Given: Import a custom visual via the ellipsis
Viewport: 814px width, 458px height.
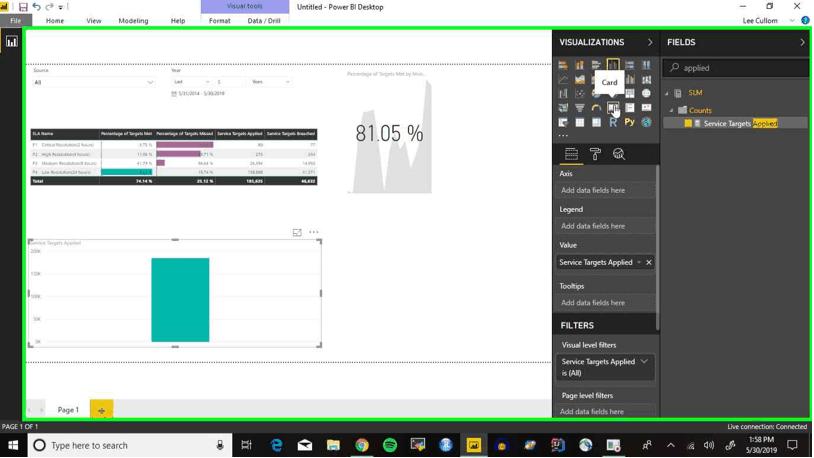Looking at the screenshot, I should (x=563, y=136).
